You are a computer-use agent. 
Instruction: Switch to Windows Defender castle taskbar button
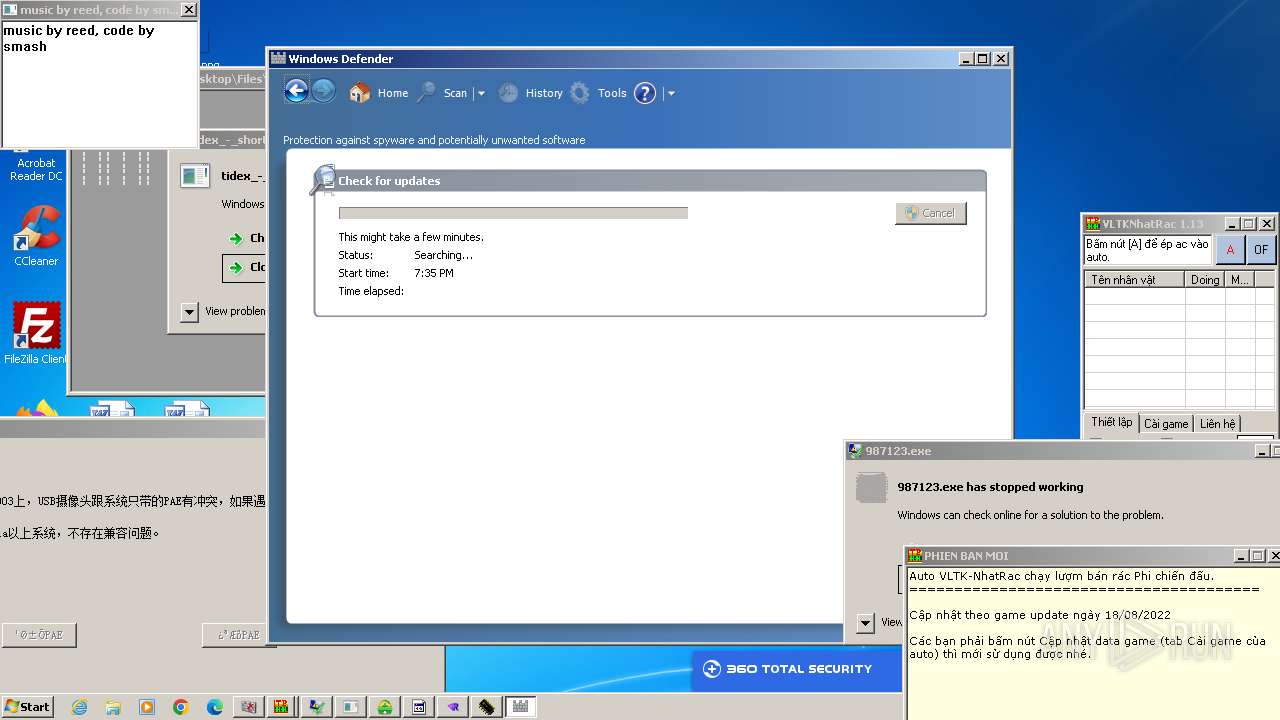pos(521,707)
